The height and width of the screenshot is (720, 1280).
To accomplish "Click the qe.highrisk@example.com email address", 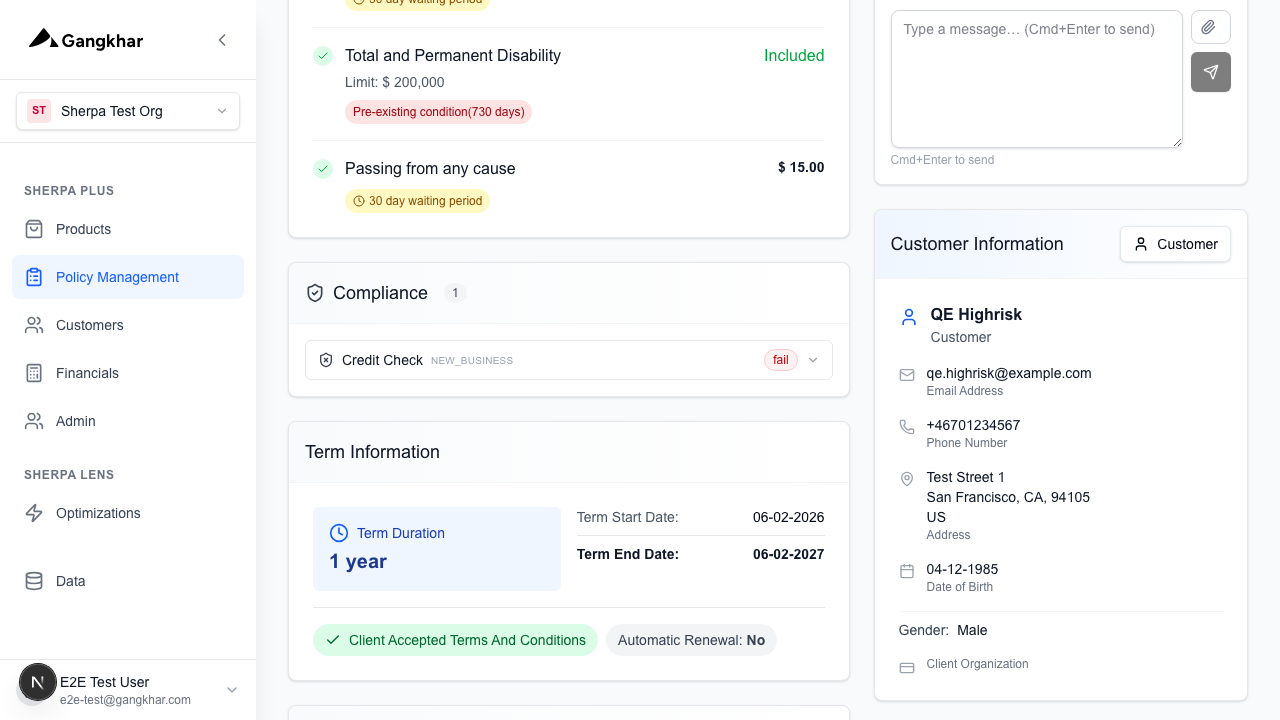I will [1009, 373].
